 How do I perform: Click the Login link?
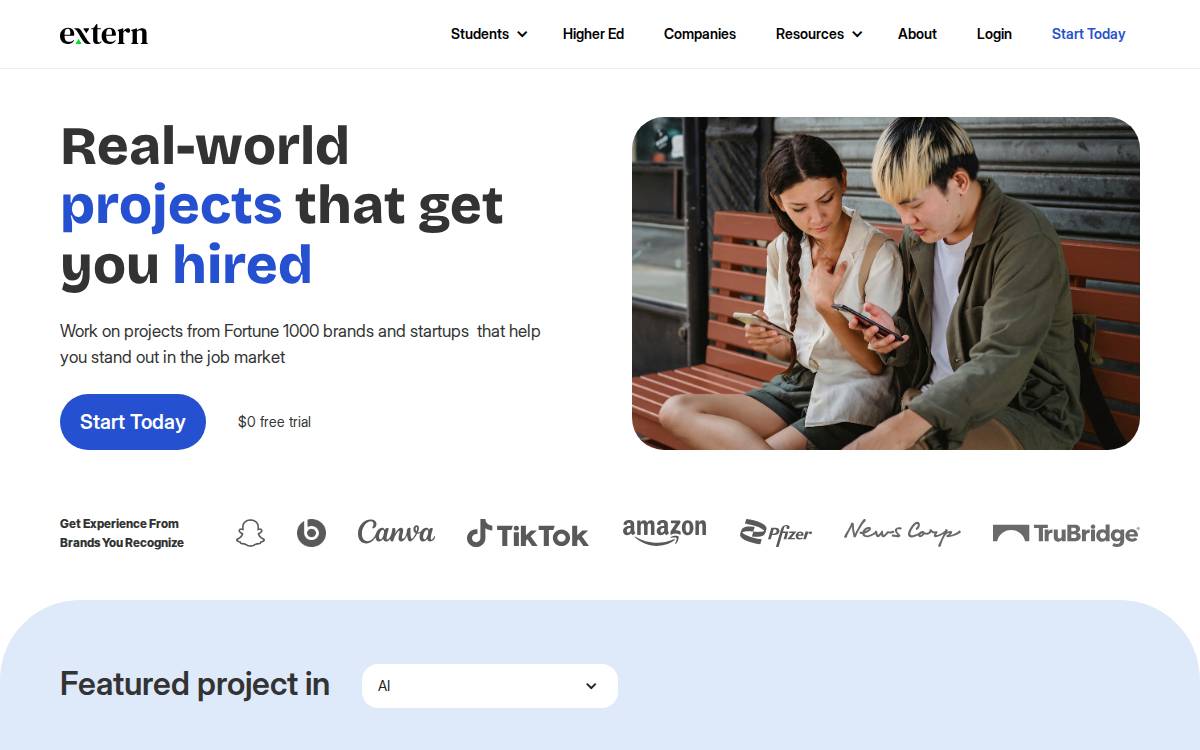point(994,34)
